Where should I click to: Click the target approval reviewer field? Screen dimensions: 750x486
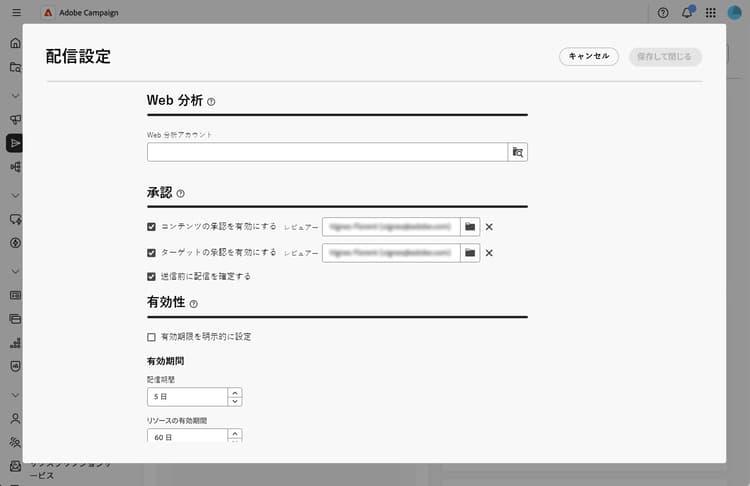(x=391, y=253)
